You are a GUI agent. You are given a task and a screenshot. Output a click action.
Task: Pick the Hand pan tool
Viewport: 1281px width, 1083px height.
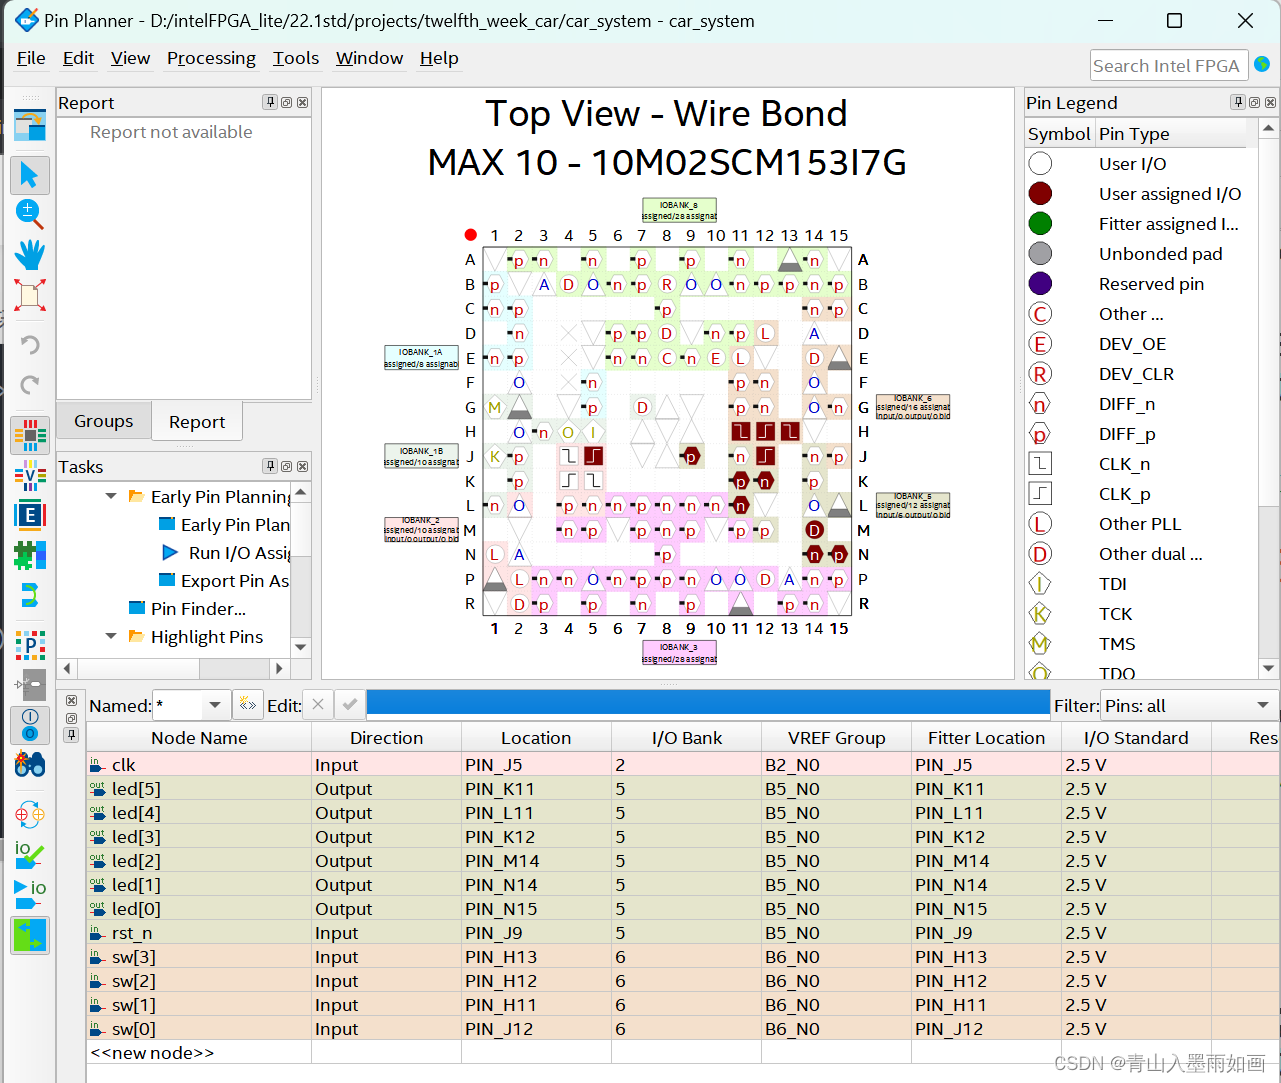click(30, 254)
